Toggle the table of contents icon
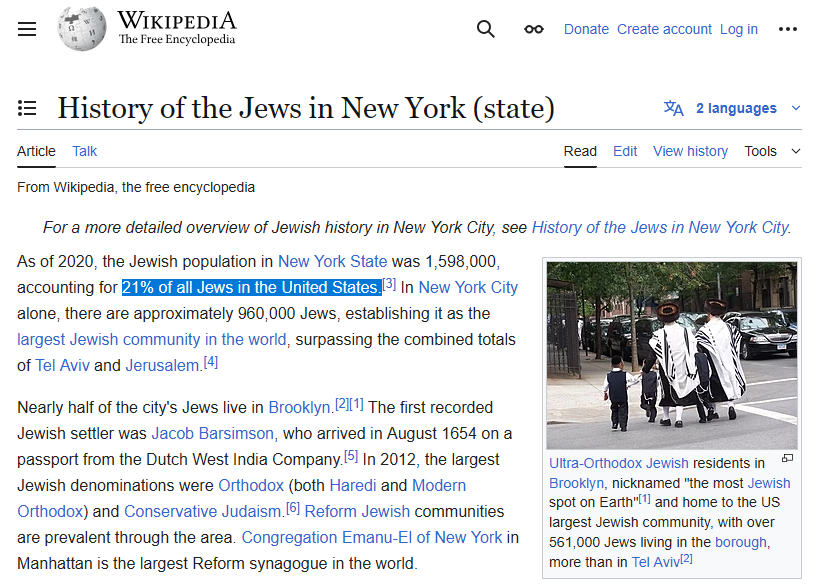 tap(27, 108)
